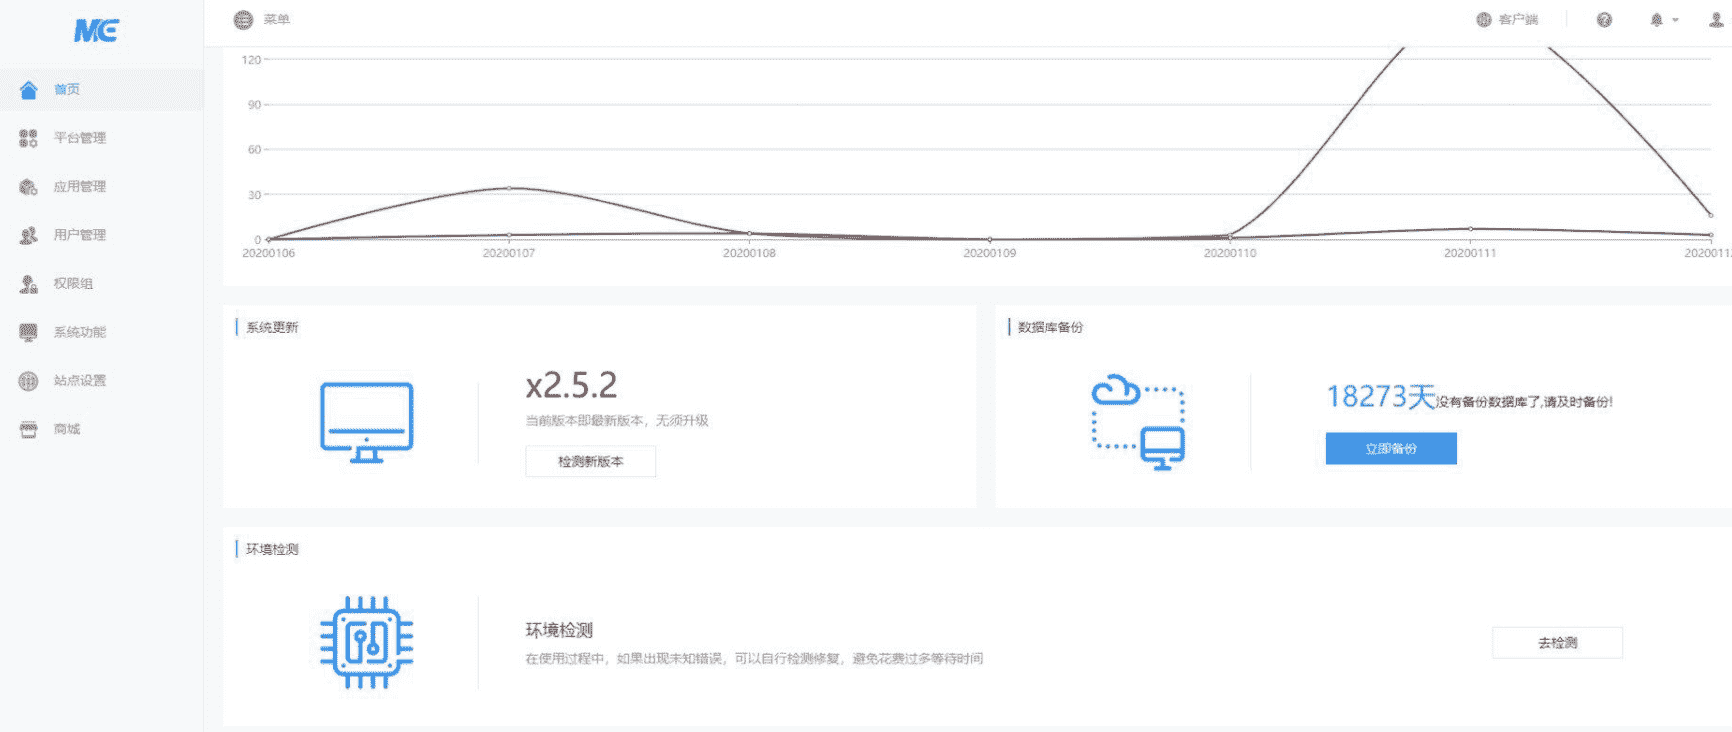Open the 平台管理 menu item
Viewport: 1732px width, 732px height.
101,138
